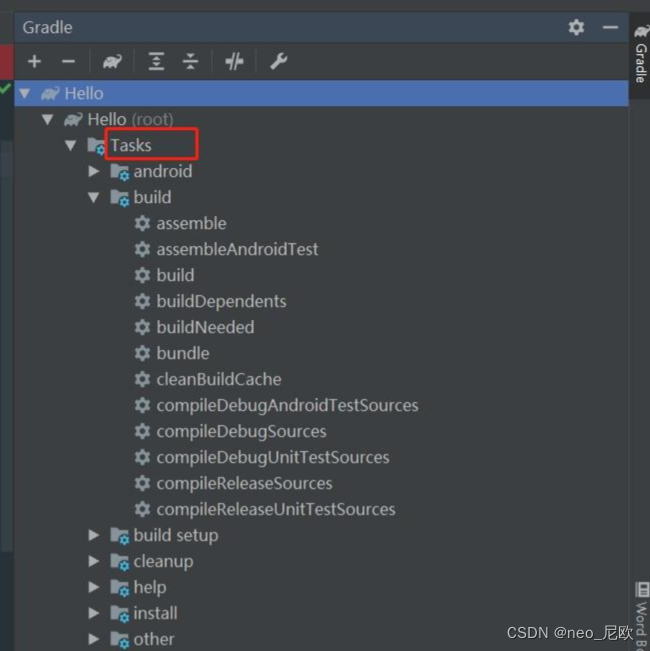Click the Tasks folder icon
This screenshot has height=651, width=650.
[96, 146]
